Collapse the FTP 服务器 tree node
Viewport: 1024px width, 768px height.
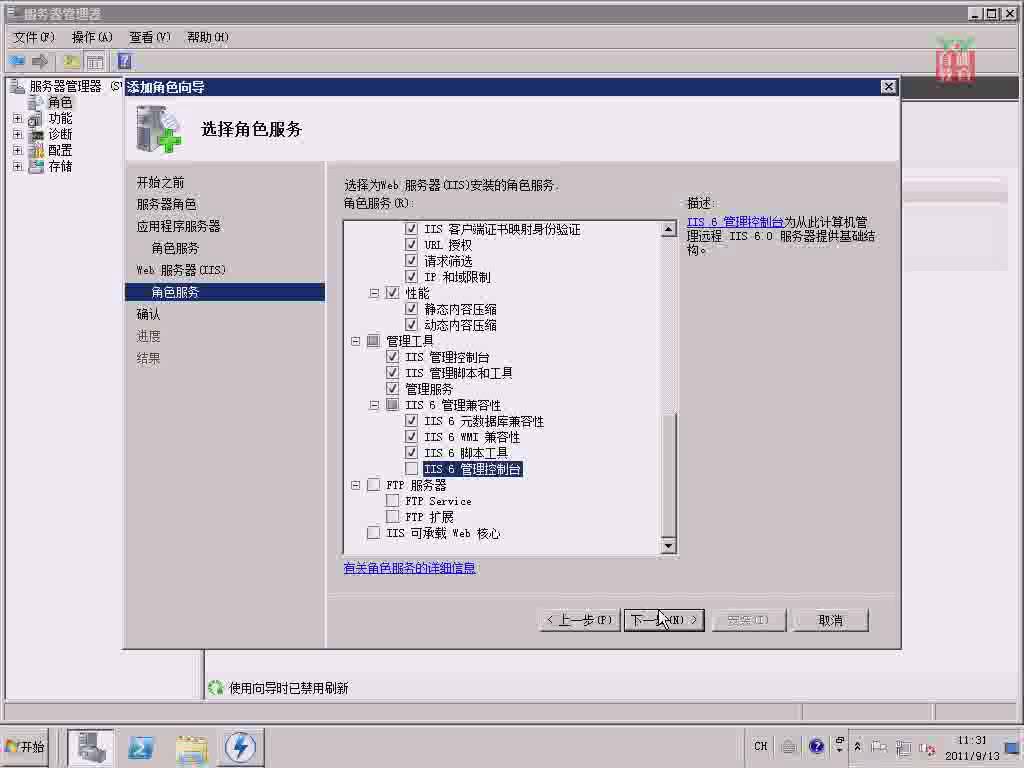(355, 485)
